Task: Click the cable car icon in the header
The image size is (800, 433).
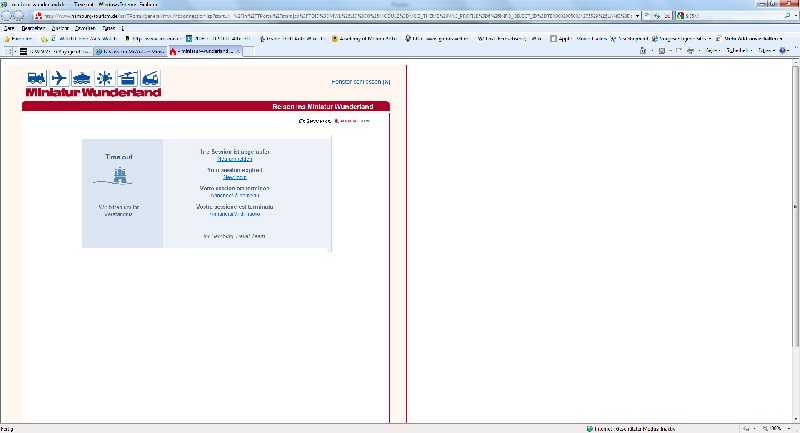Action: (128, 78)
